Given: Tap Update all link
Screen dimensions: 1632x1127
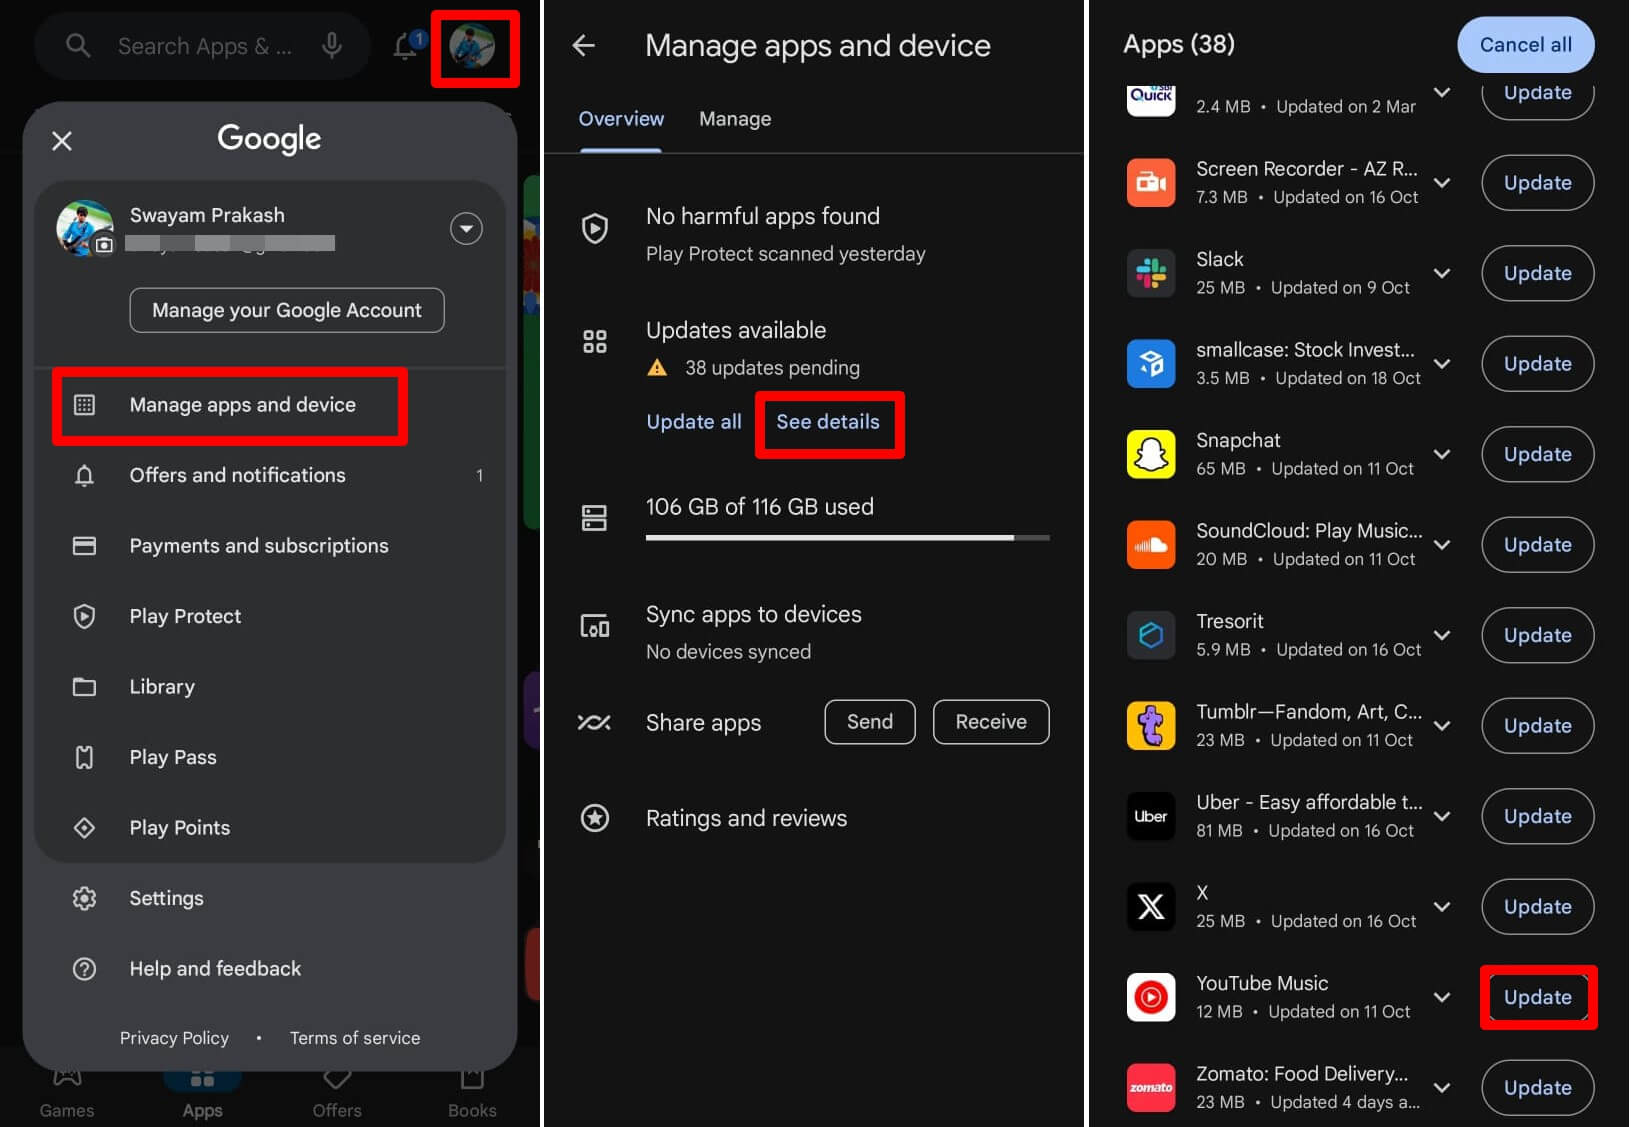Looking at the screenshot, I should [x=694, y=422].
